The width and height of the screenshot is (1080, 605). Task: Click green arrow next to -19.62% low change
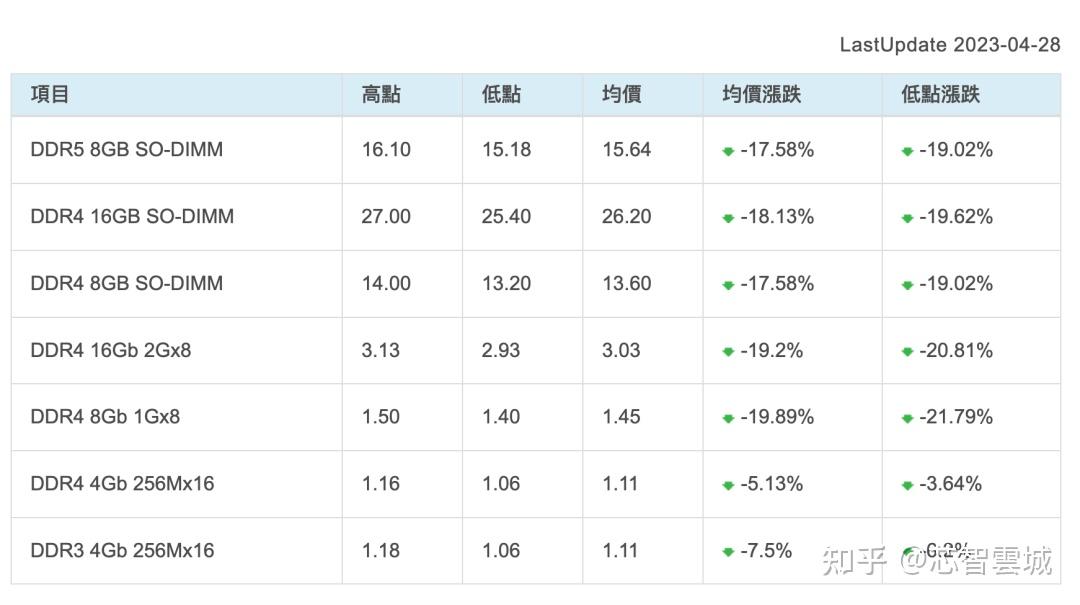[x=907, y=218]
